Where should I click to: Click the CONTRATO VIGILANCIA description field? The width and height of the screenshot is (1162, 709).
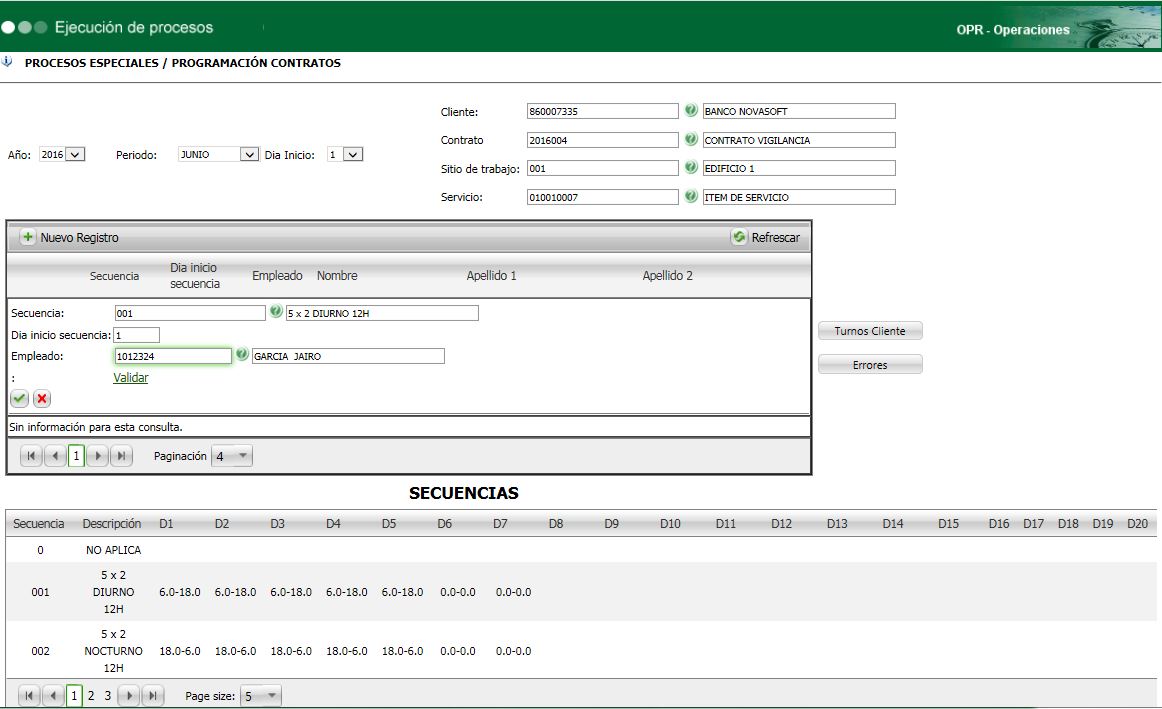click(x=799, y=140)
